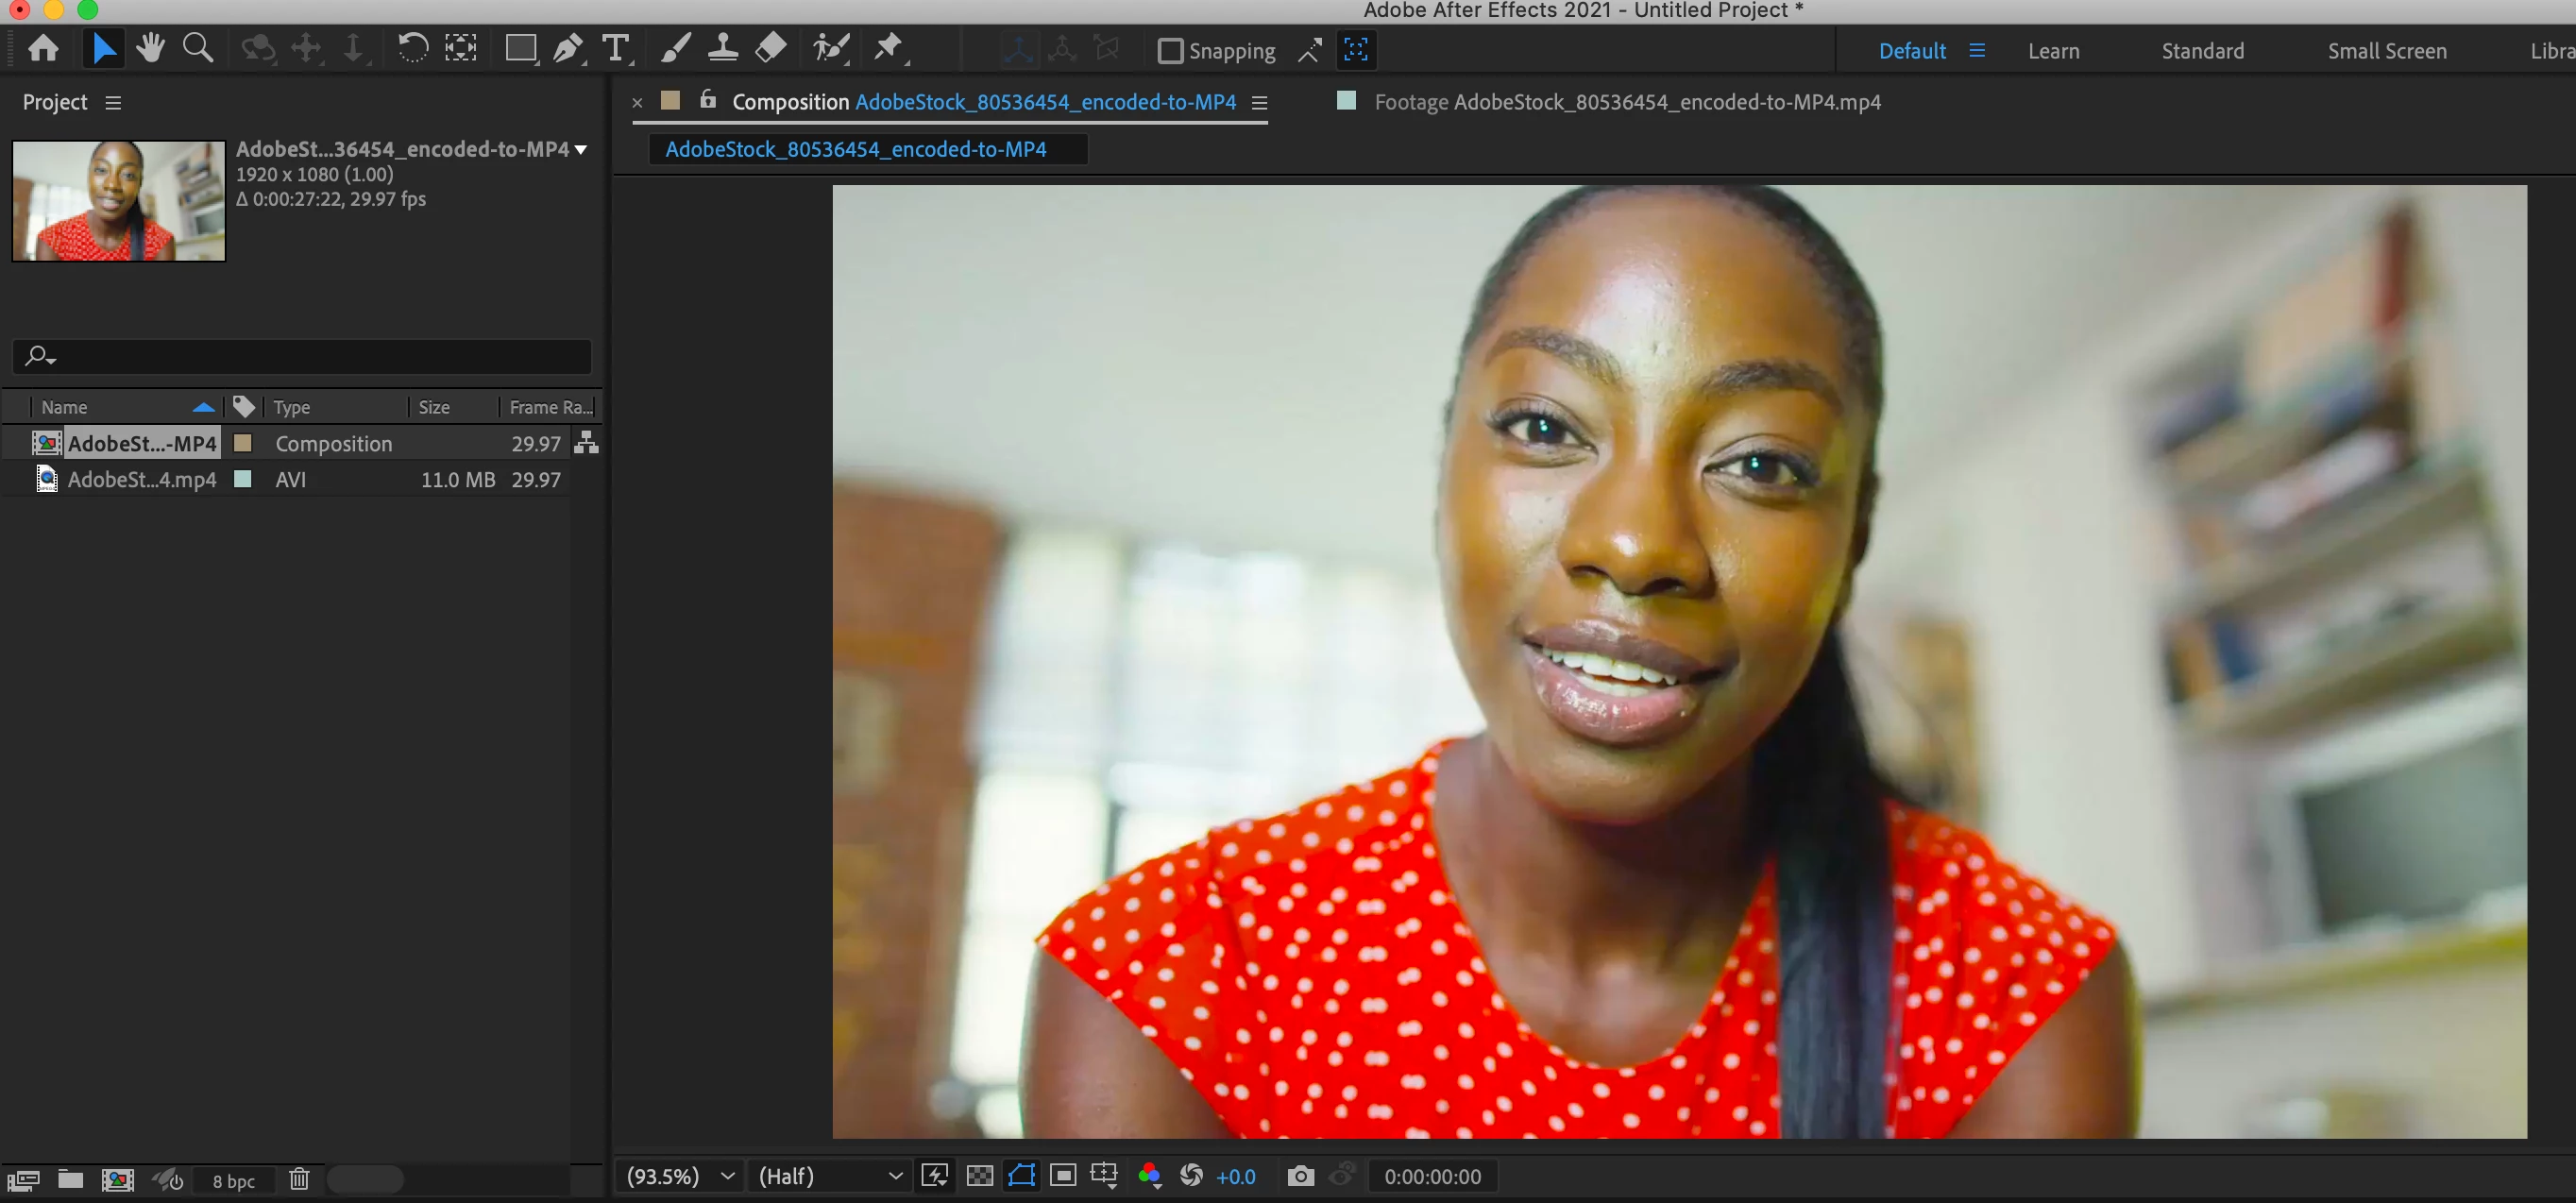
Task: Toggle mask and shape path visibility
Action: pyautogui.click(x=1021, y=1176)
